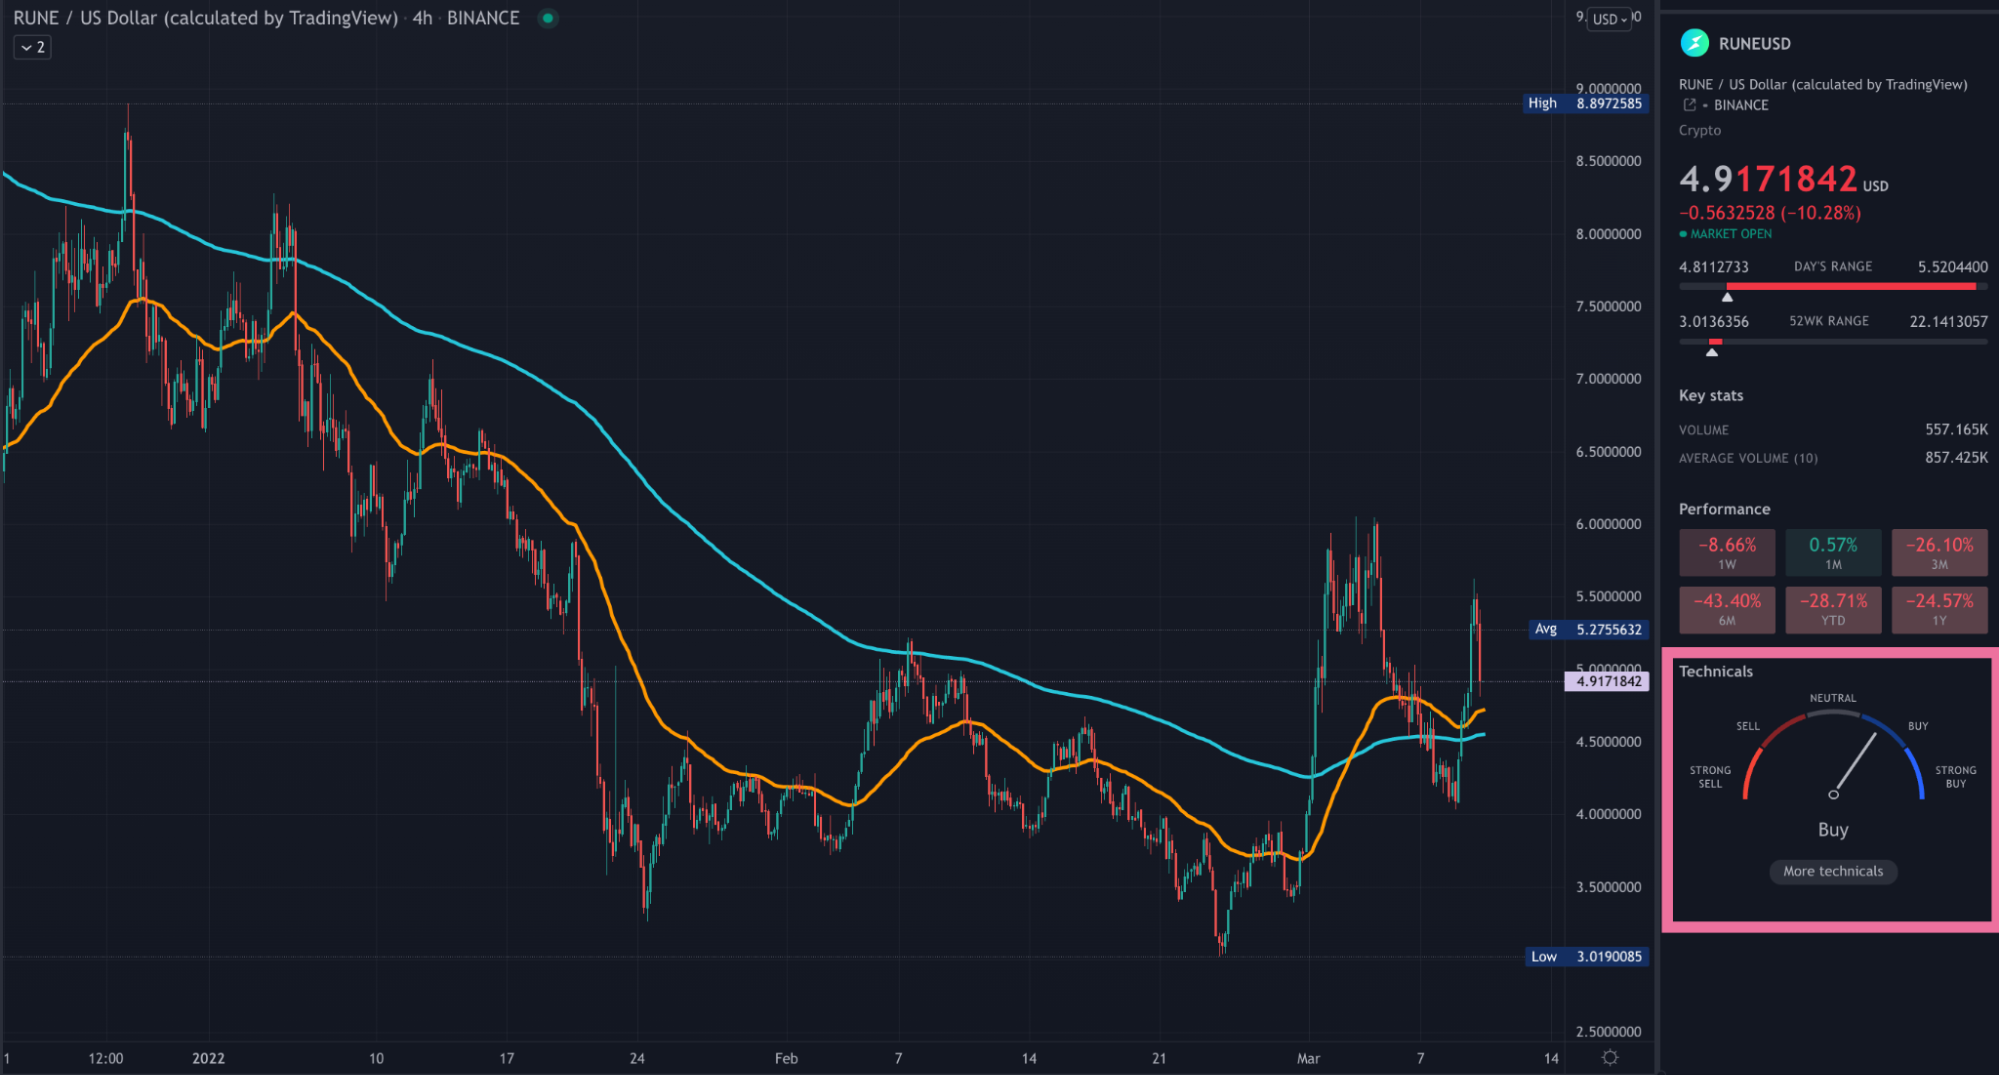Viewport: 1999px width, 1075px height.
Task: Open the USD currency dropdown
Action: [x=1609, y=19]
